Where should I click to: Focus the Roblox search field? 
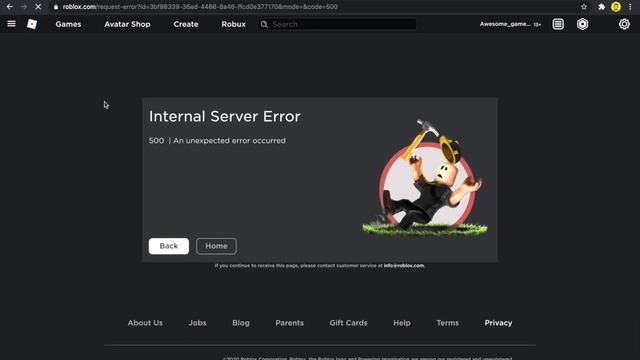337,24
